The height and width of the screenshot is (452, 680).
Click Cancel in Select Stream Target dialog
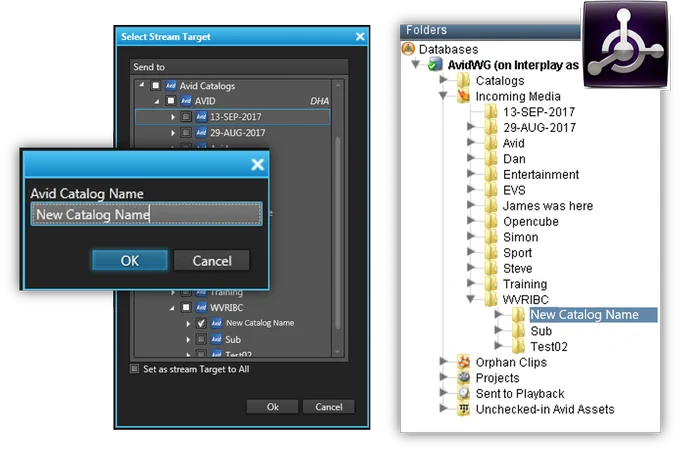click(x=329, y=407)
